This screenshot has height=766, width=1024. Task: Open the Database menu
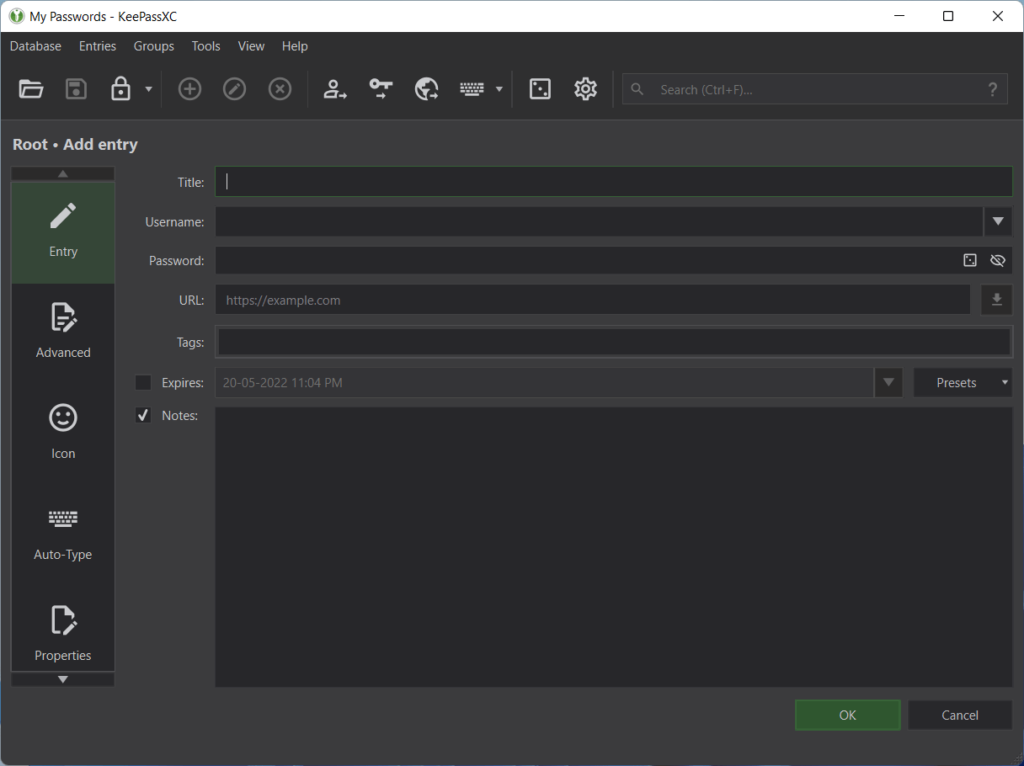[35, 46]
